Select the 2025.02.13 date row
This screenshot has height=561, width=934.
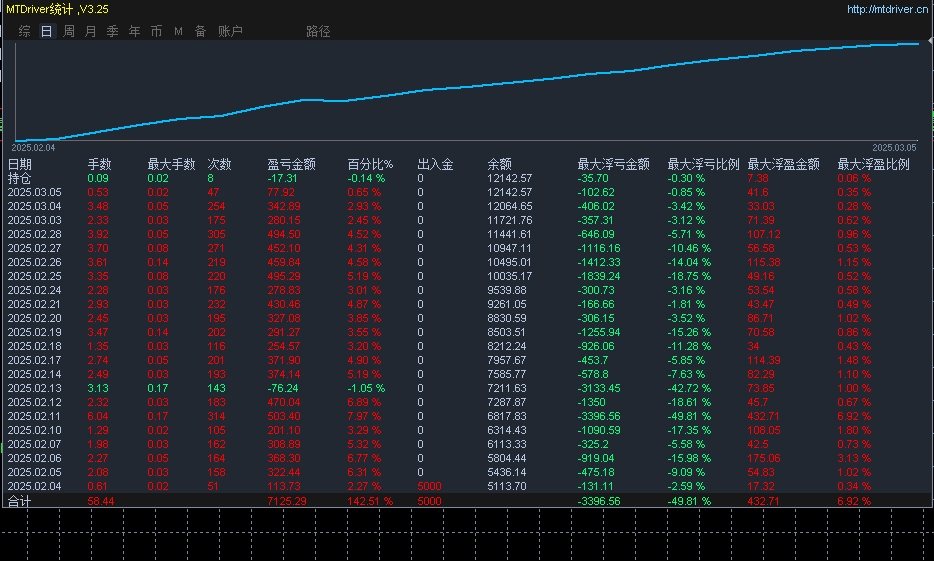(35, 388)
